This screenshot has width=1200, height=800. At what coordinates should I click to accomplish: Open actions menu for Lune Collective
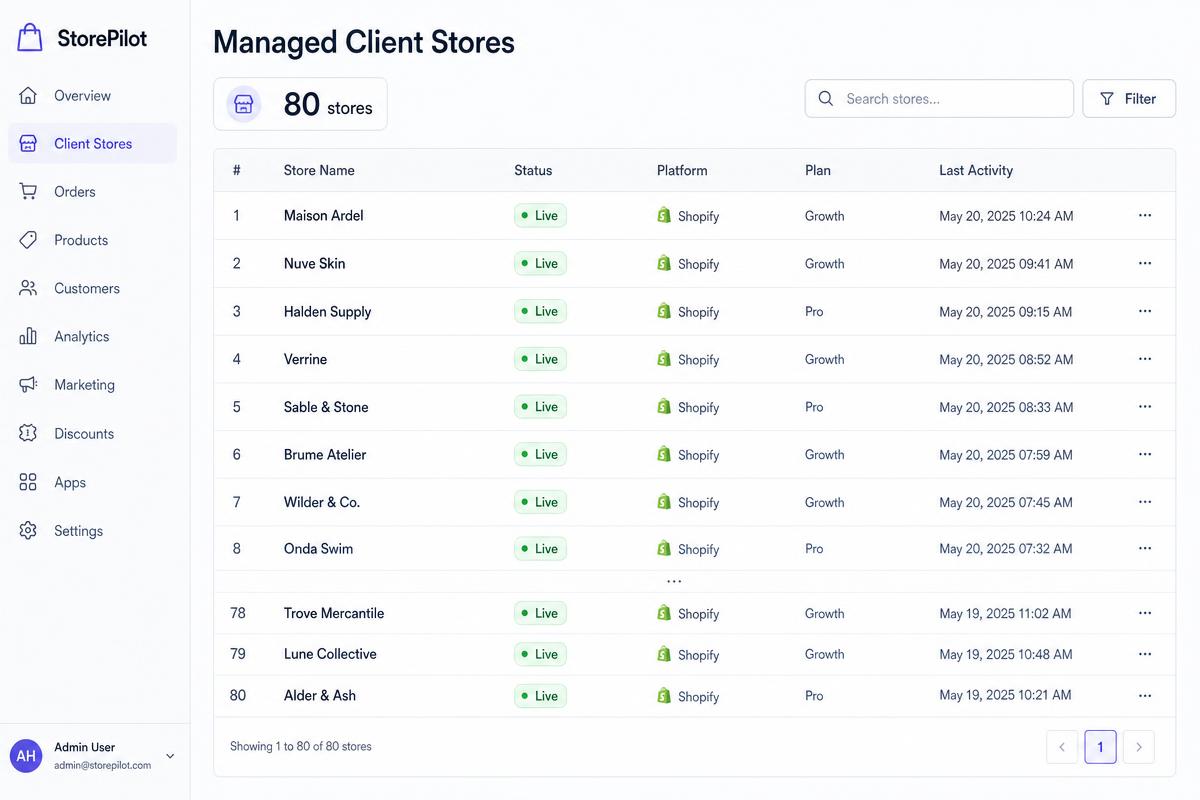(x=1145, y=654)
